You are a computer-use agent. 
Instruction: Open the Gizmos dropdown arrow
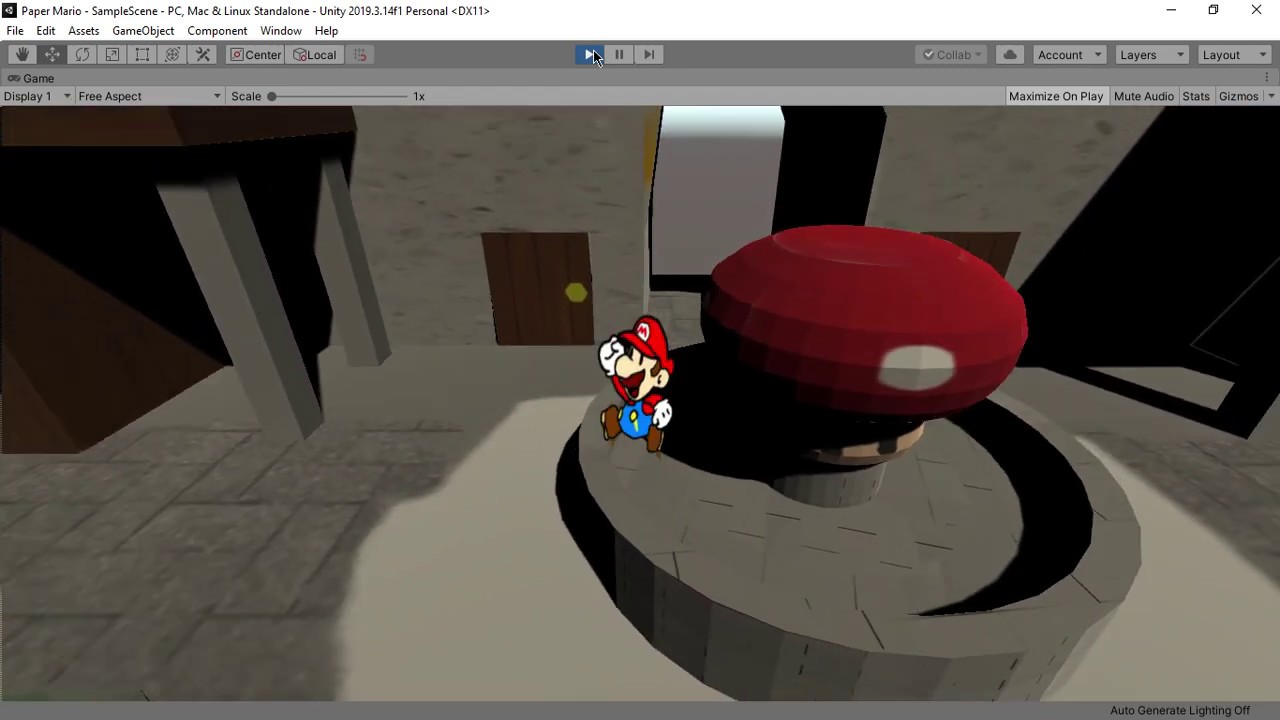[x=1271, y=96]
